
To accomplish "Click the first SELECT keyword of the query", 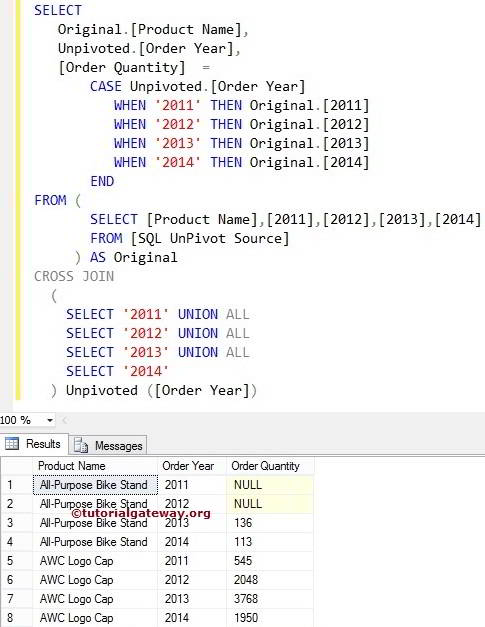I will pos(58,10).
